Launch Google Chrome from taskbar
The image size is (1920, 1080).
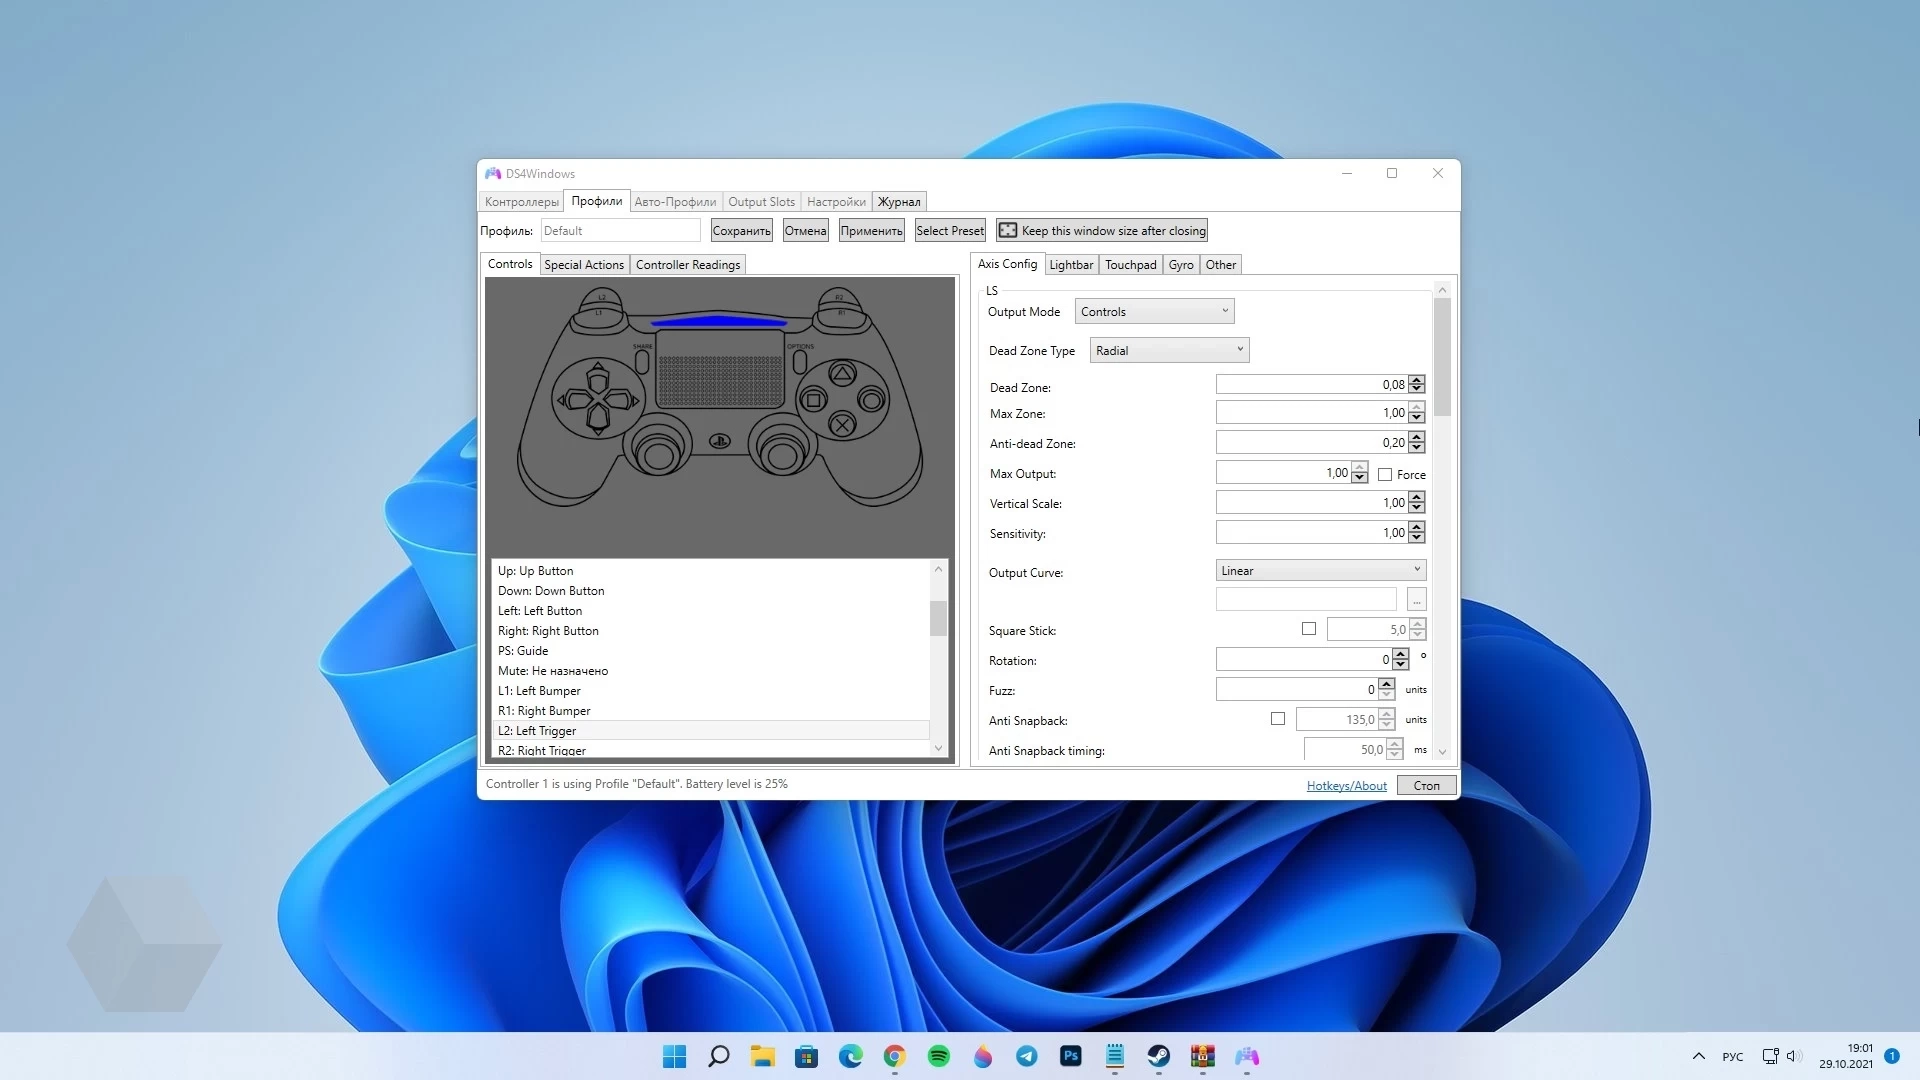(x=895, y=1056)
